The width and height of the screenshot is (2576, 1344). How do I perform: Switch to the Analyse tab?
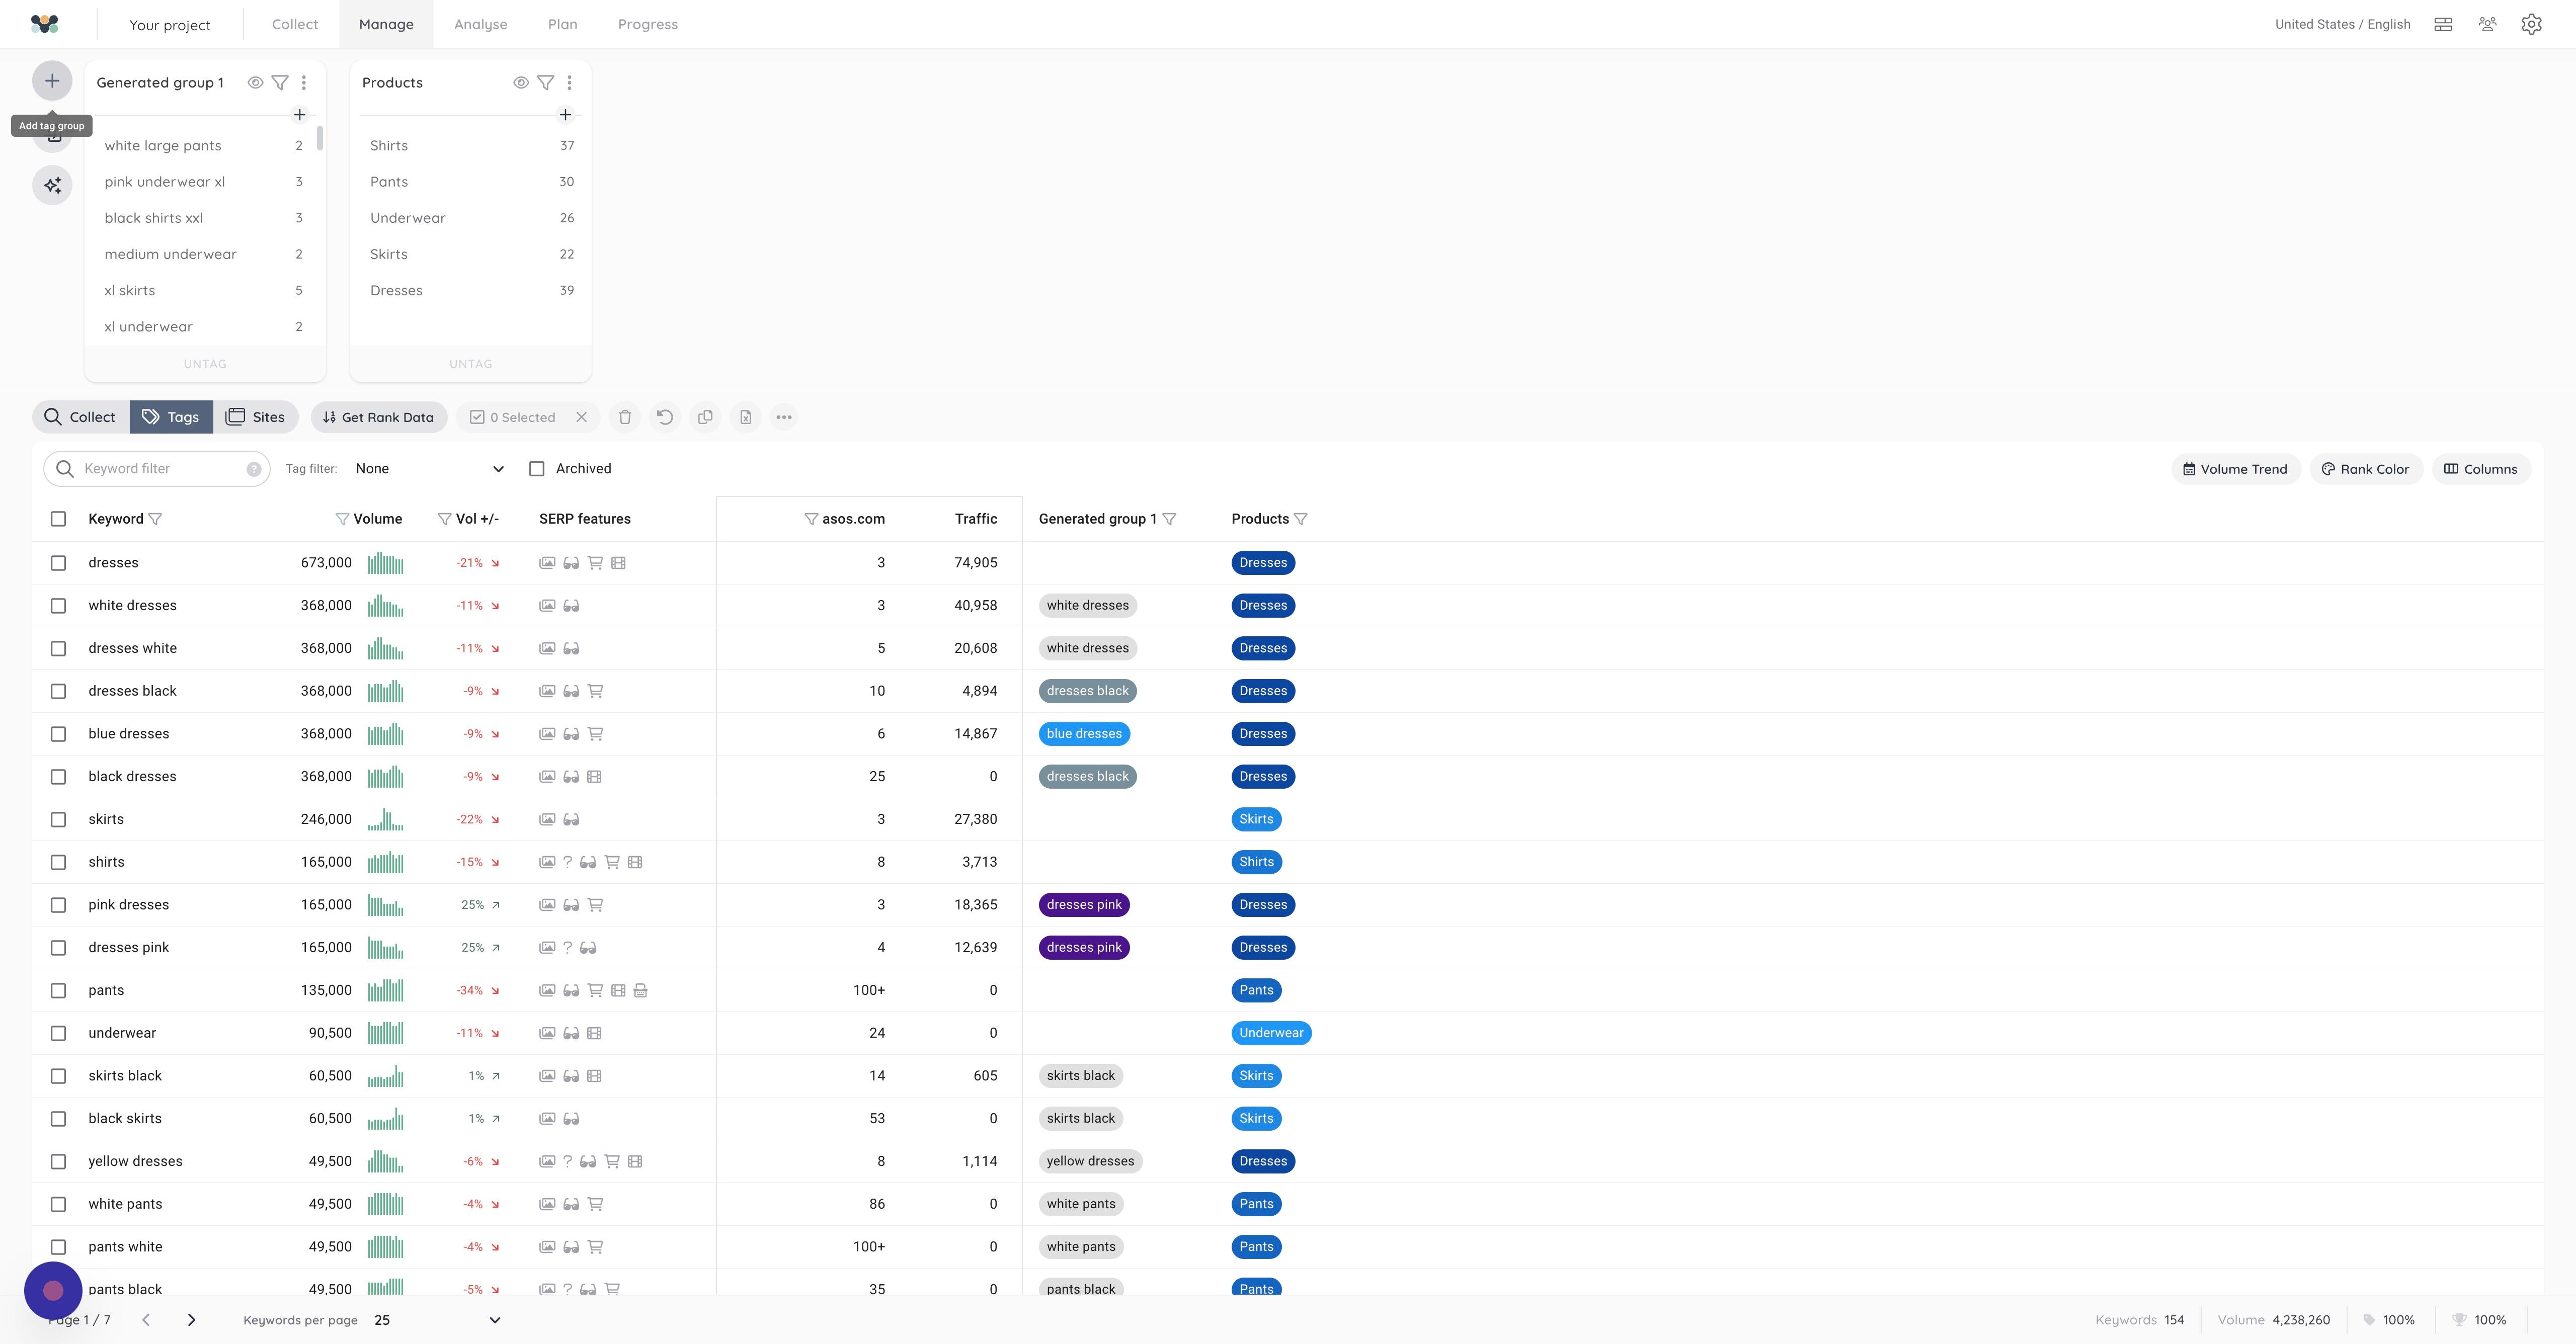481,24
